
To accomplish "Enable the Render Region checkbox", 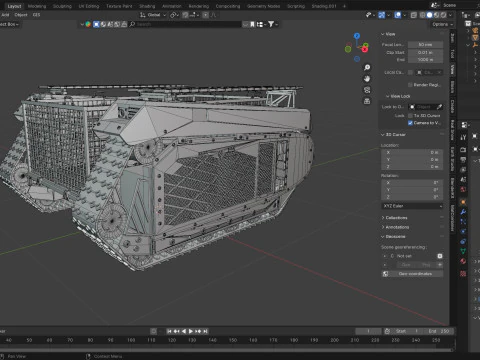I will tap(410, 85).
